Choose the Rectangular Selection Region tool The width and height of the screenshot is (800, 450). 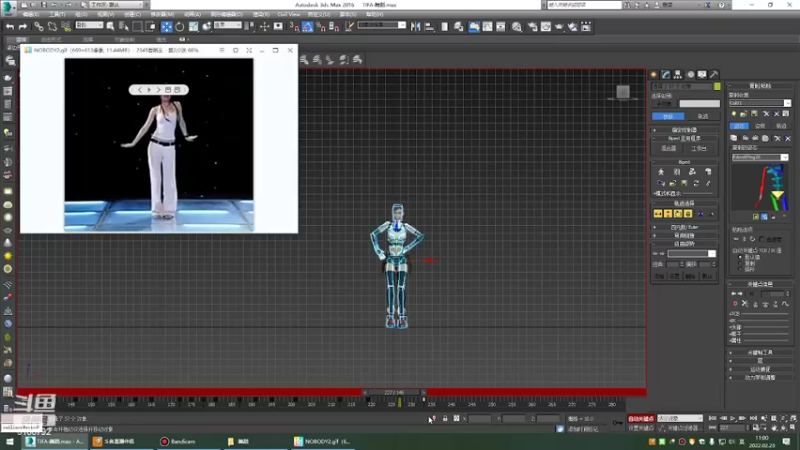[x=137, y=27]
